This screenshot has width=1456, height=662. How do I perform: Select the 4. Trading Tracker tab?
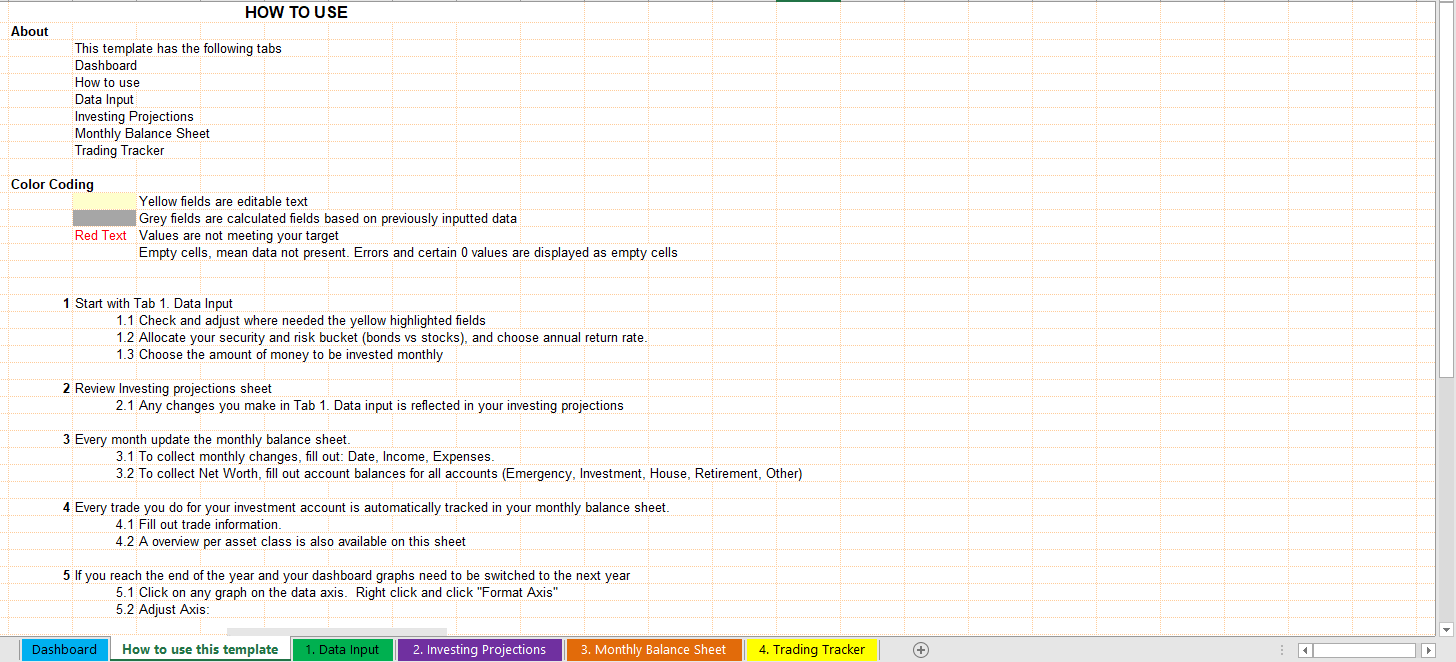811,650
